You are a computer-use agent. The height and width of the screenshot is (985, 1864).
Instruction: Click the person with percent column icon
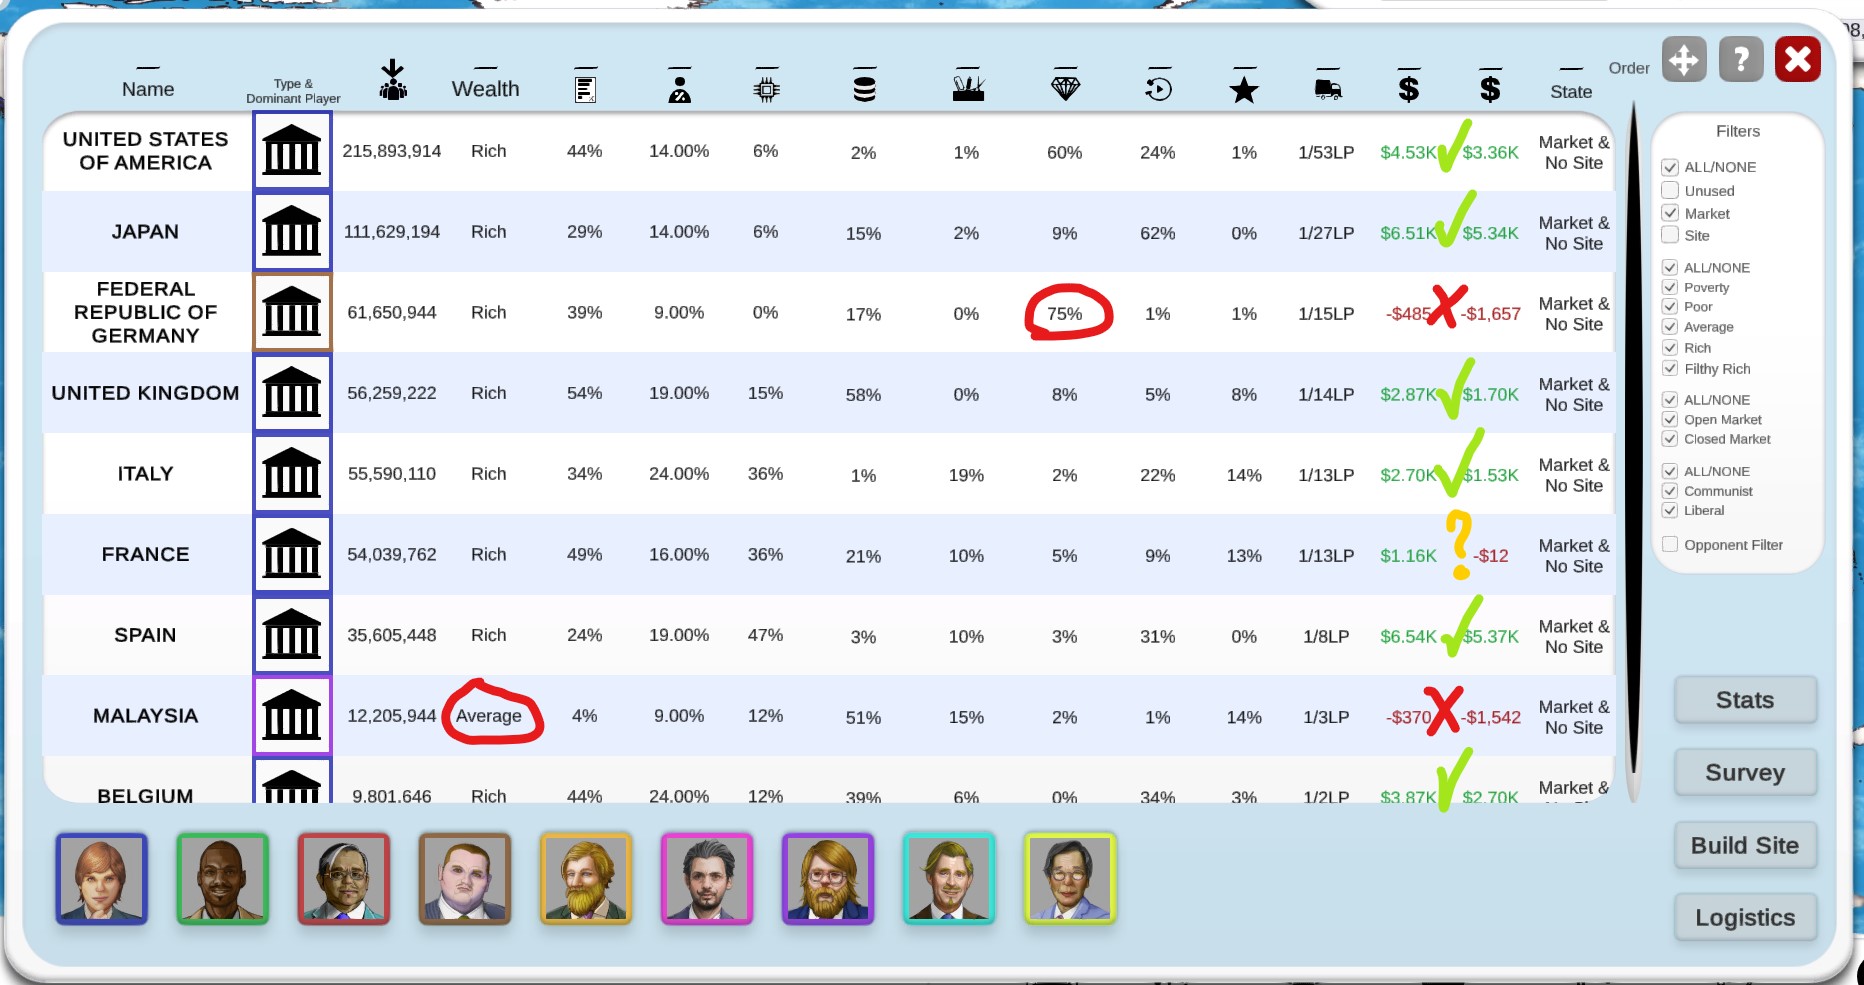pos(680,89)
